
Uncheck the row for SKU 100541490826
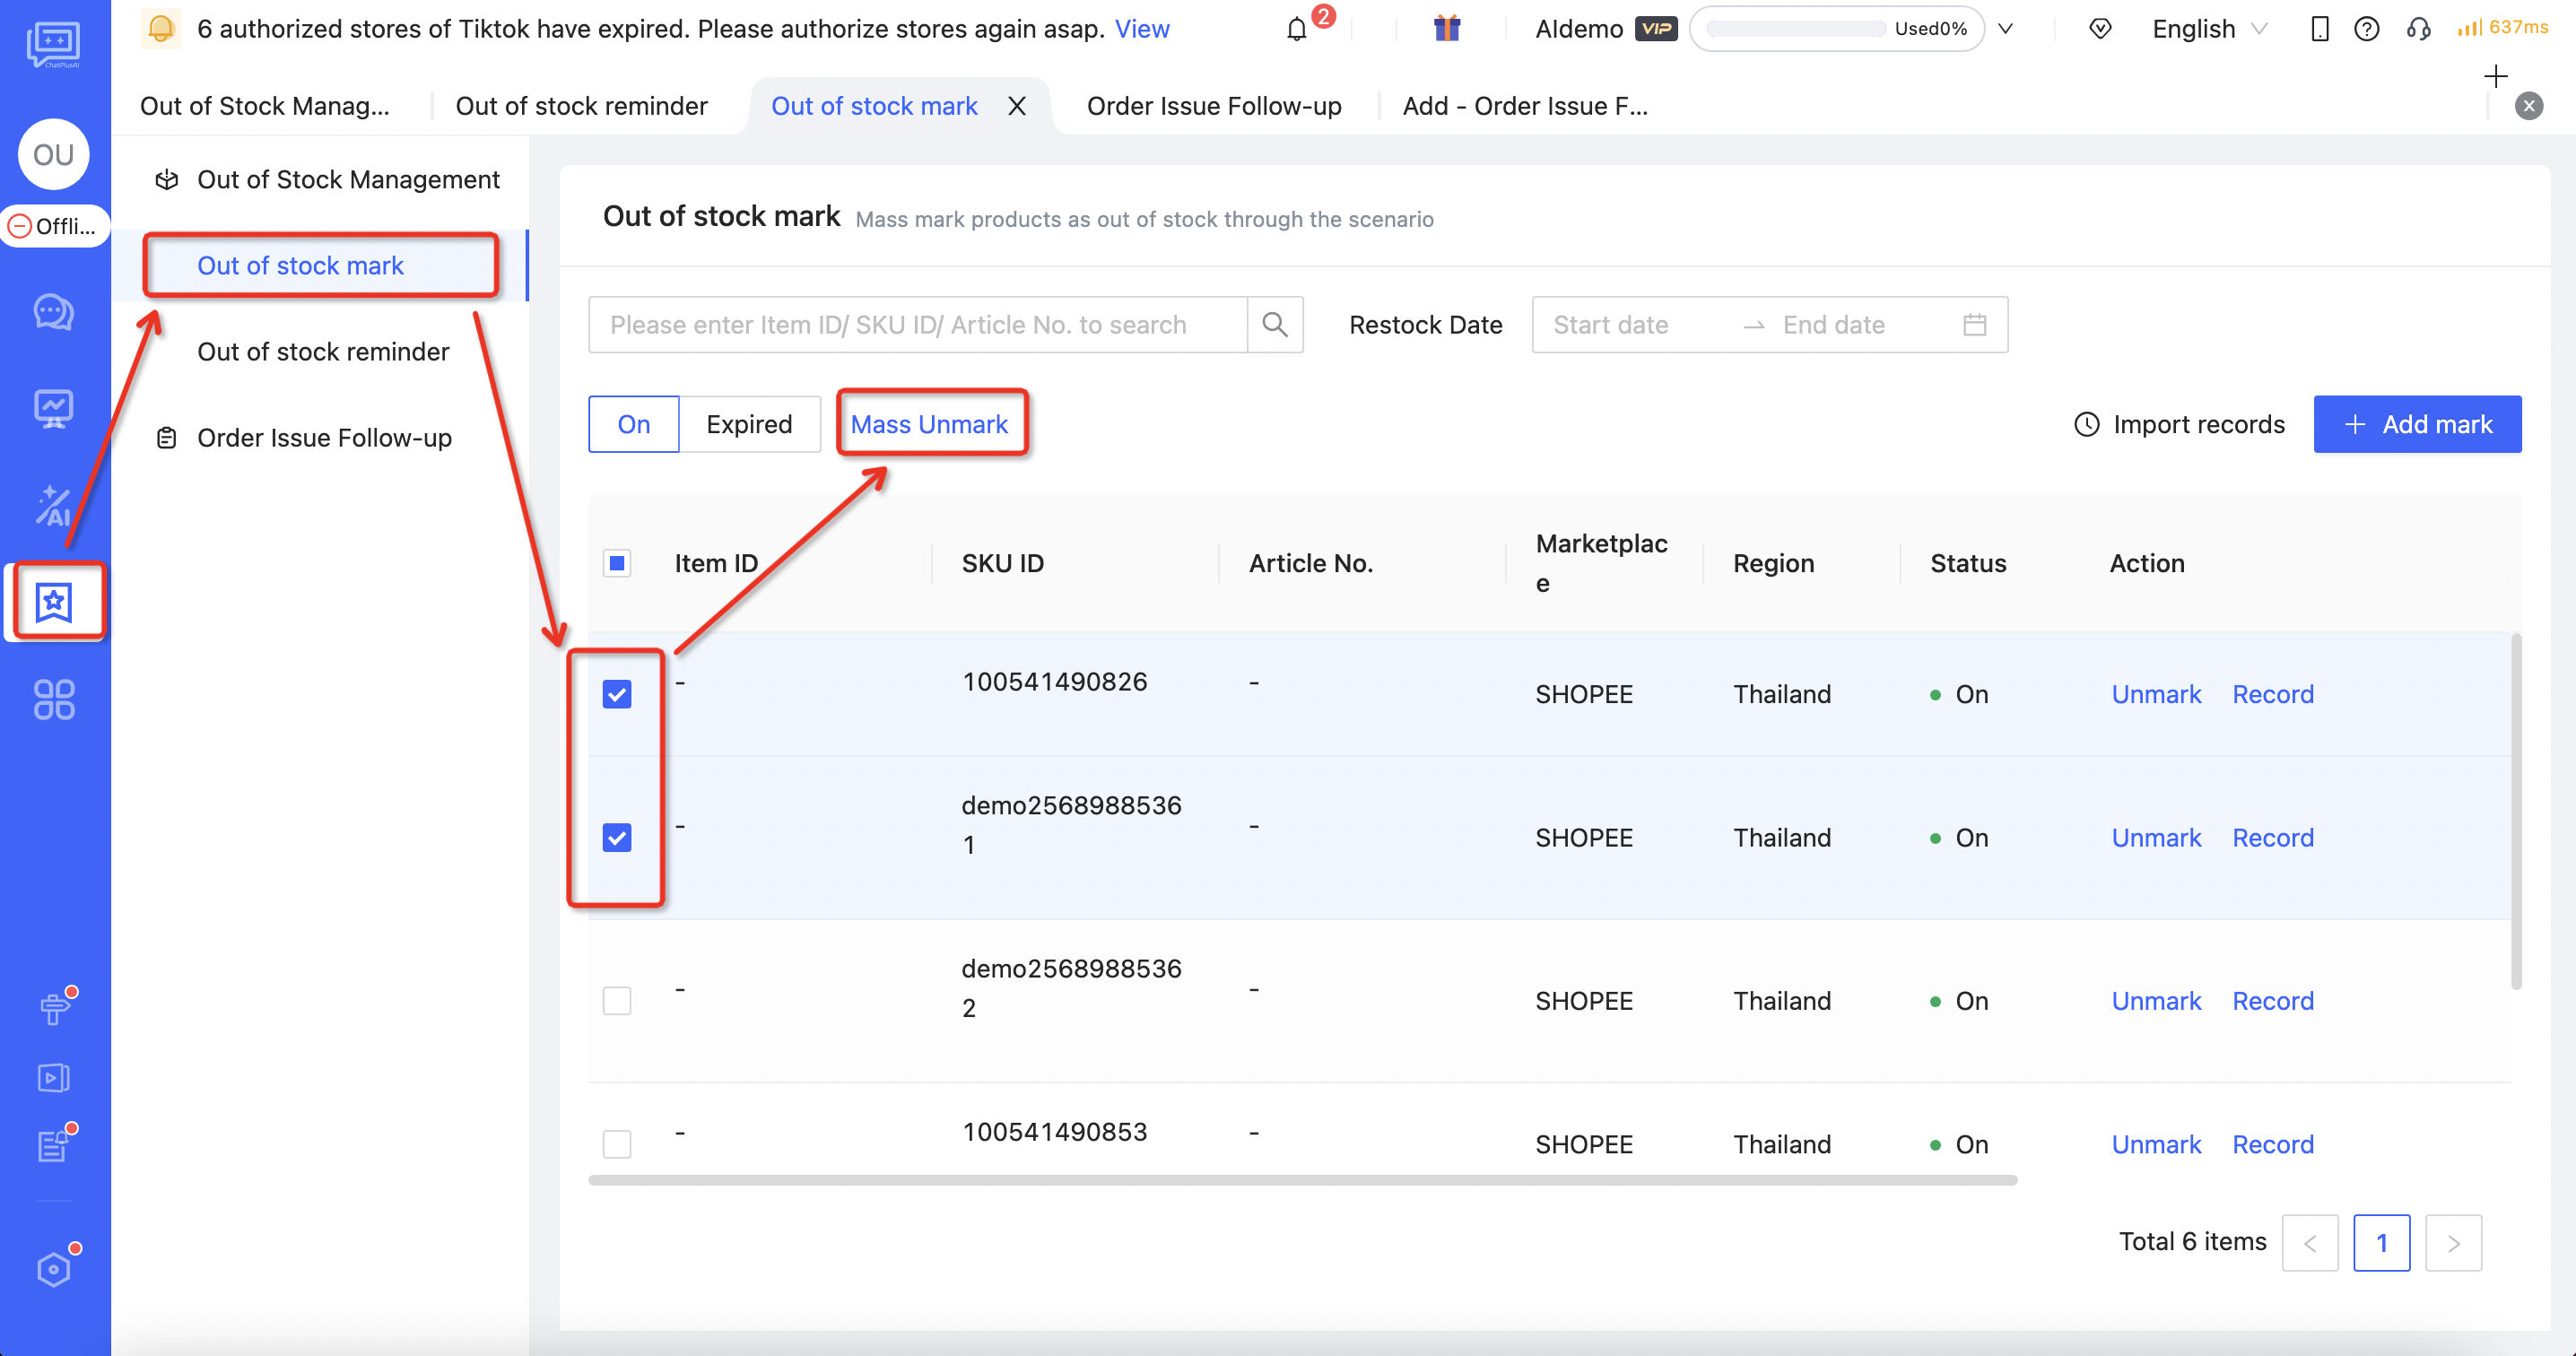(617, 694)
